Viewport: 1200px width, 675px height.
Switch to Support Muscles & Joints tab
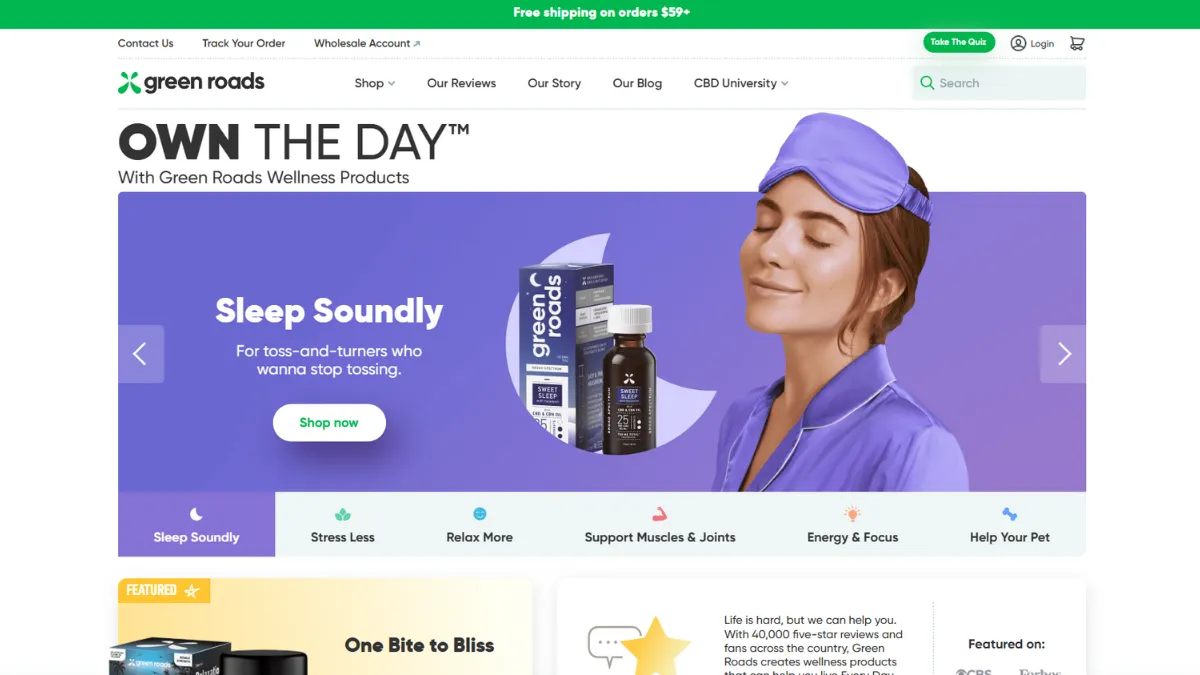(x=660, y=524)
